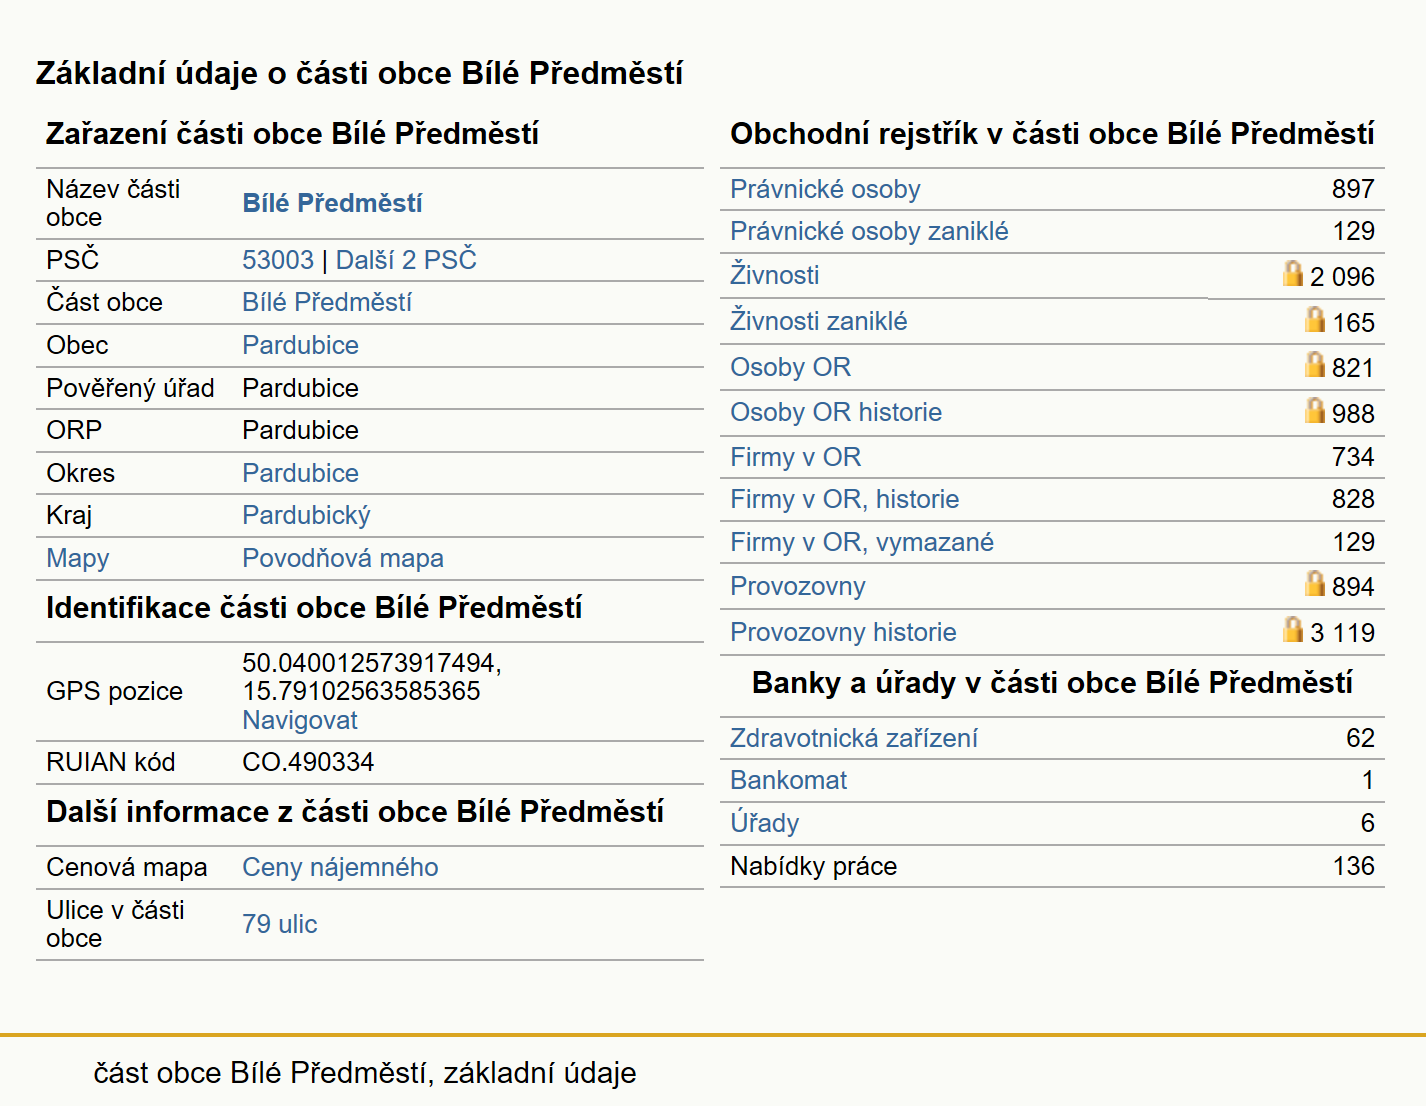The image size is (1426, 1106).
Task: Open Ceny nájemného price map
Action: [340, 867]
